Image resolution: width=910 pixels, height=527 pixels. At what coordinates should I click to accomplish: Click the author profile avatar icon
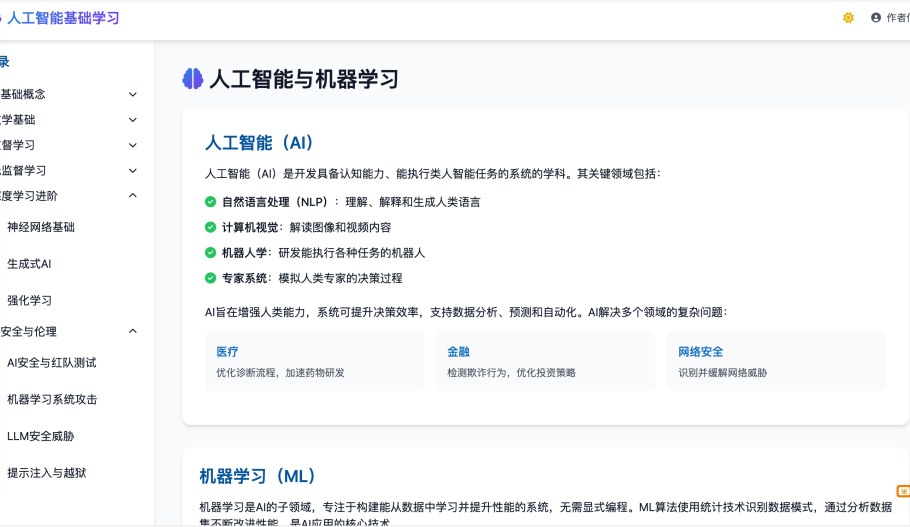pos(876,18)
